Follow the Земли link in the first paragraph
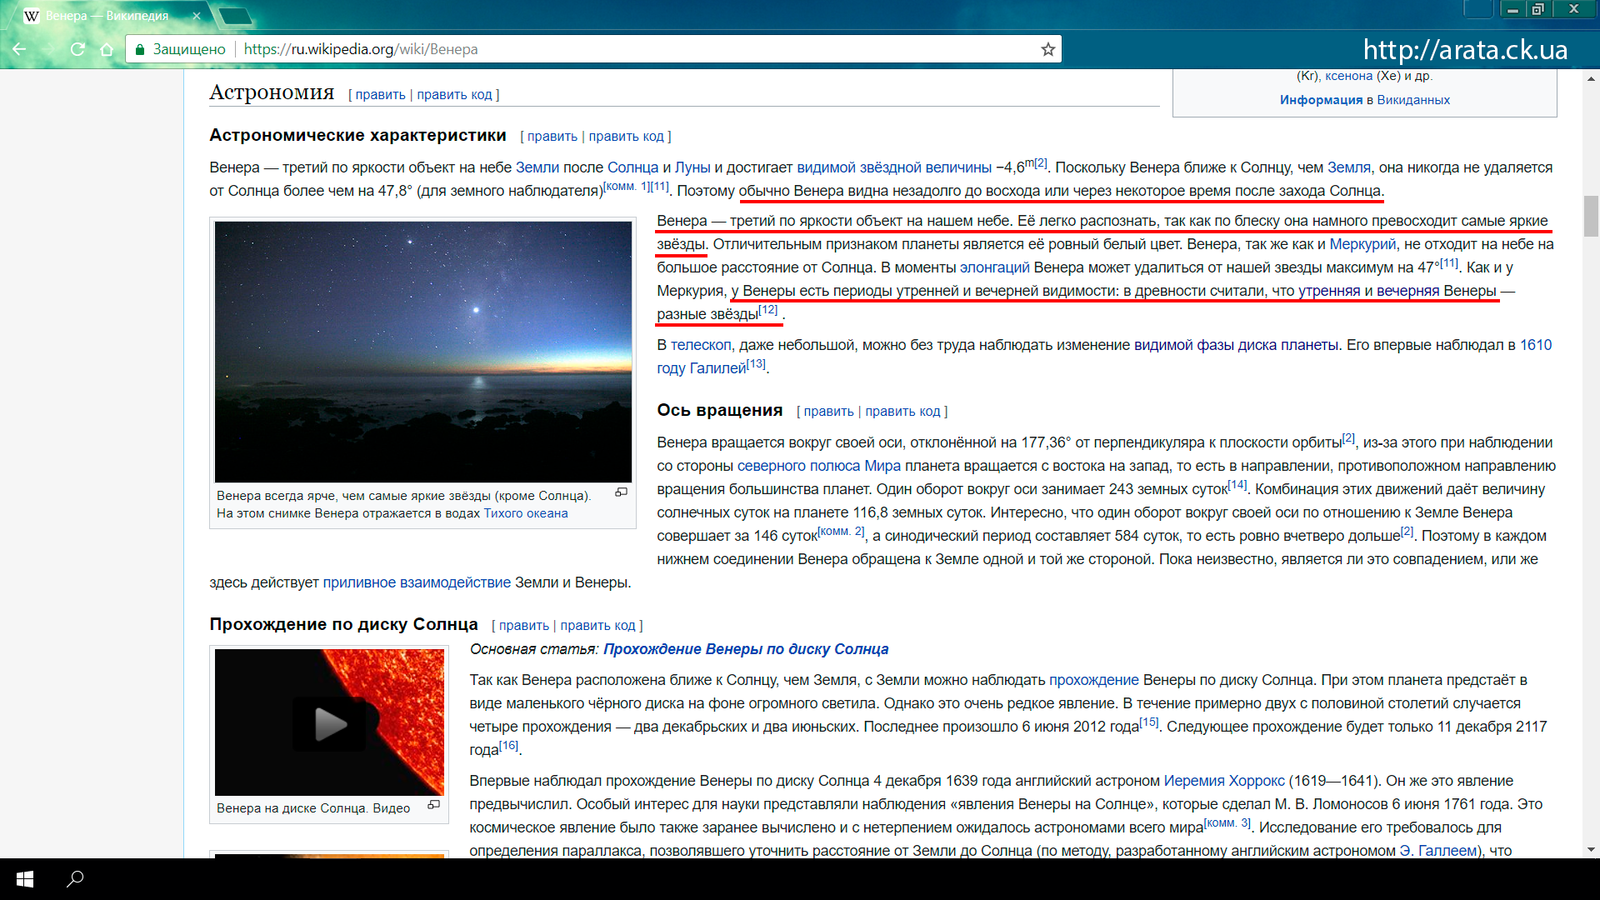 click(x=537, y=168)
